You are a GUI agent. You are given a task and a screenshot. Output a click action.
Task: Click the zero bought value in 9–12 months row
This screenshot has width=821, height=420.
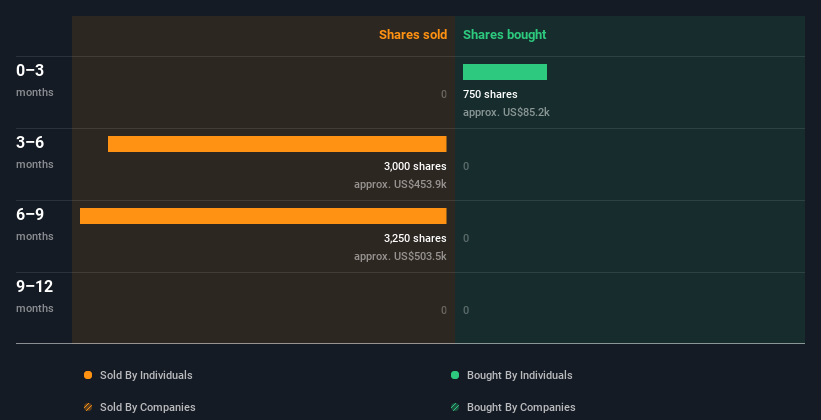(x=466, y=310)
